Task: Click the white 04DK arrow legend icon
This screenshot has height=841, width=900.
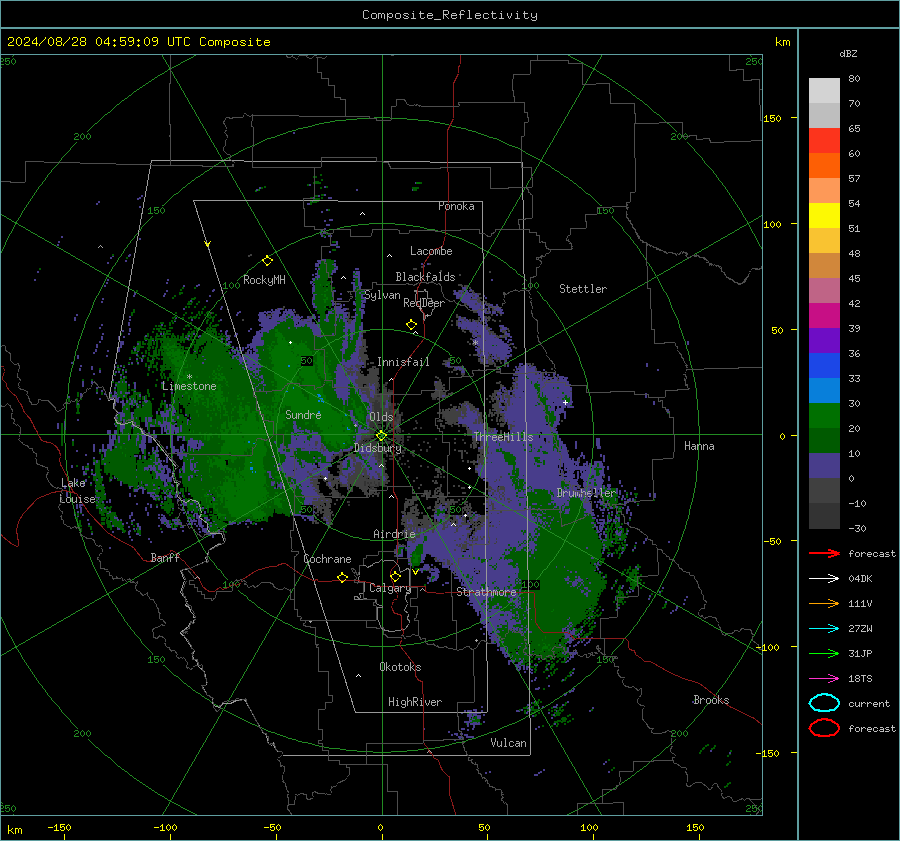Action: (824, 579)
